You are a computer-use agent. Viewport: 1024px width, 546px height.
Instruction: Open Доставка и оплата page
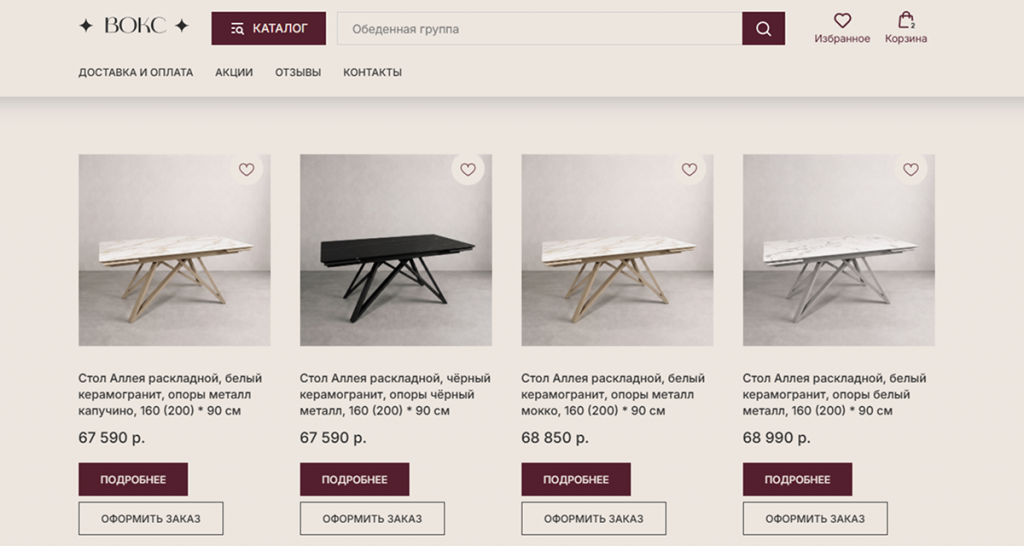pyautogui.click(x=136, y=73)
